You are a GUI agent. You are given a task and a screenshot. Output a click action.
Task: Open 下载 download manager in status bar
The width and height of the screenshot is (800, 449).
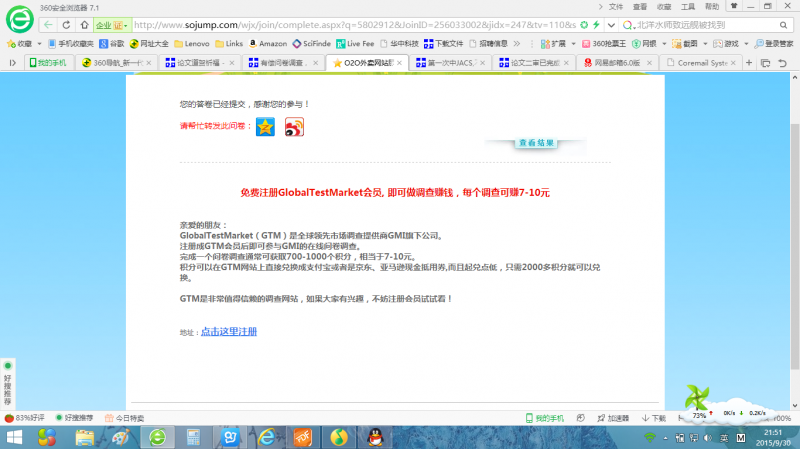tap(654, 418)
